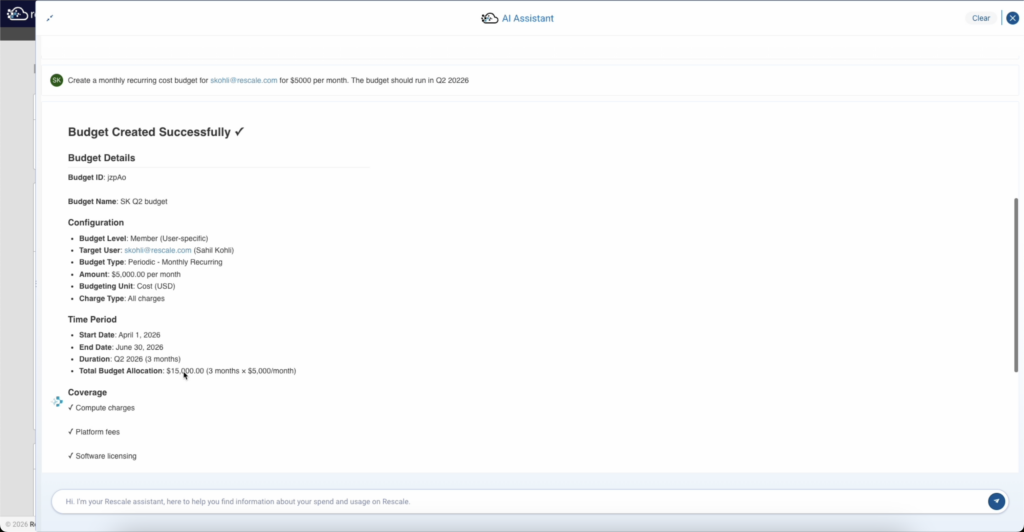Image resolution: width=1024 pixels, height=532 pixels.
Task: Click the Rescale logo in the header
Action: [17, 18]
